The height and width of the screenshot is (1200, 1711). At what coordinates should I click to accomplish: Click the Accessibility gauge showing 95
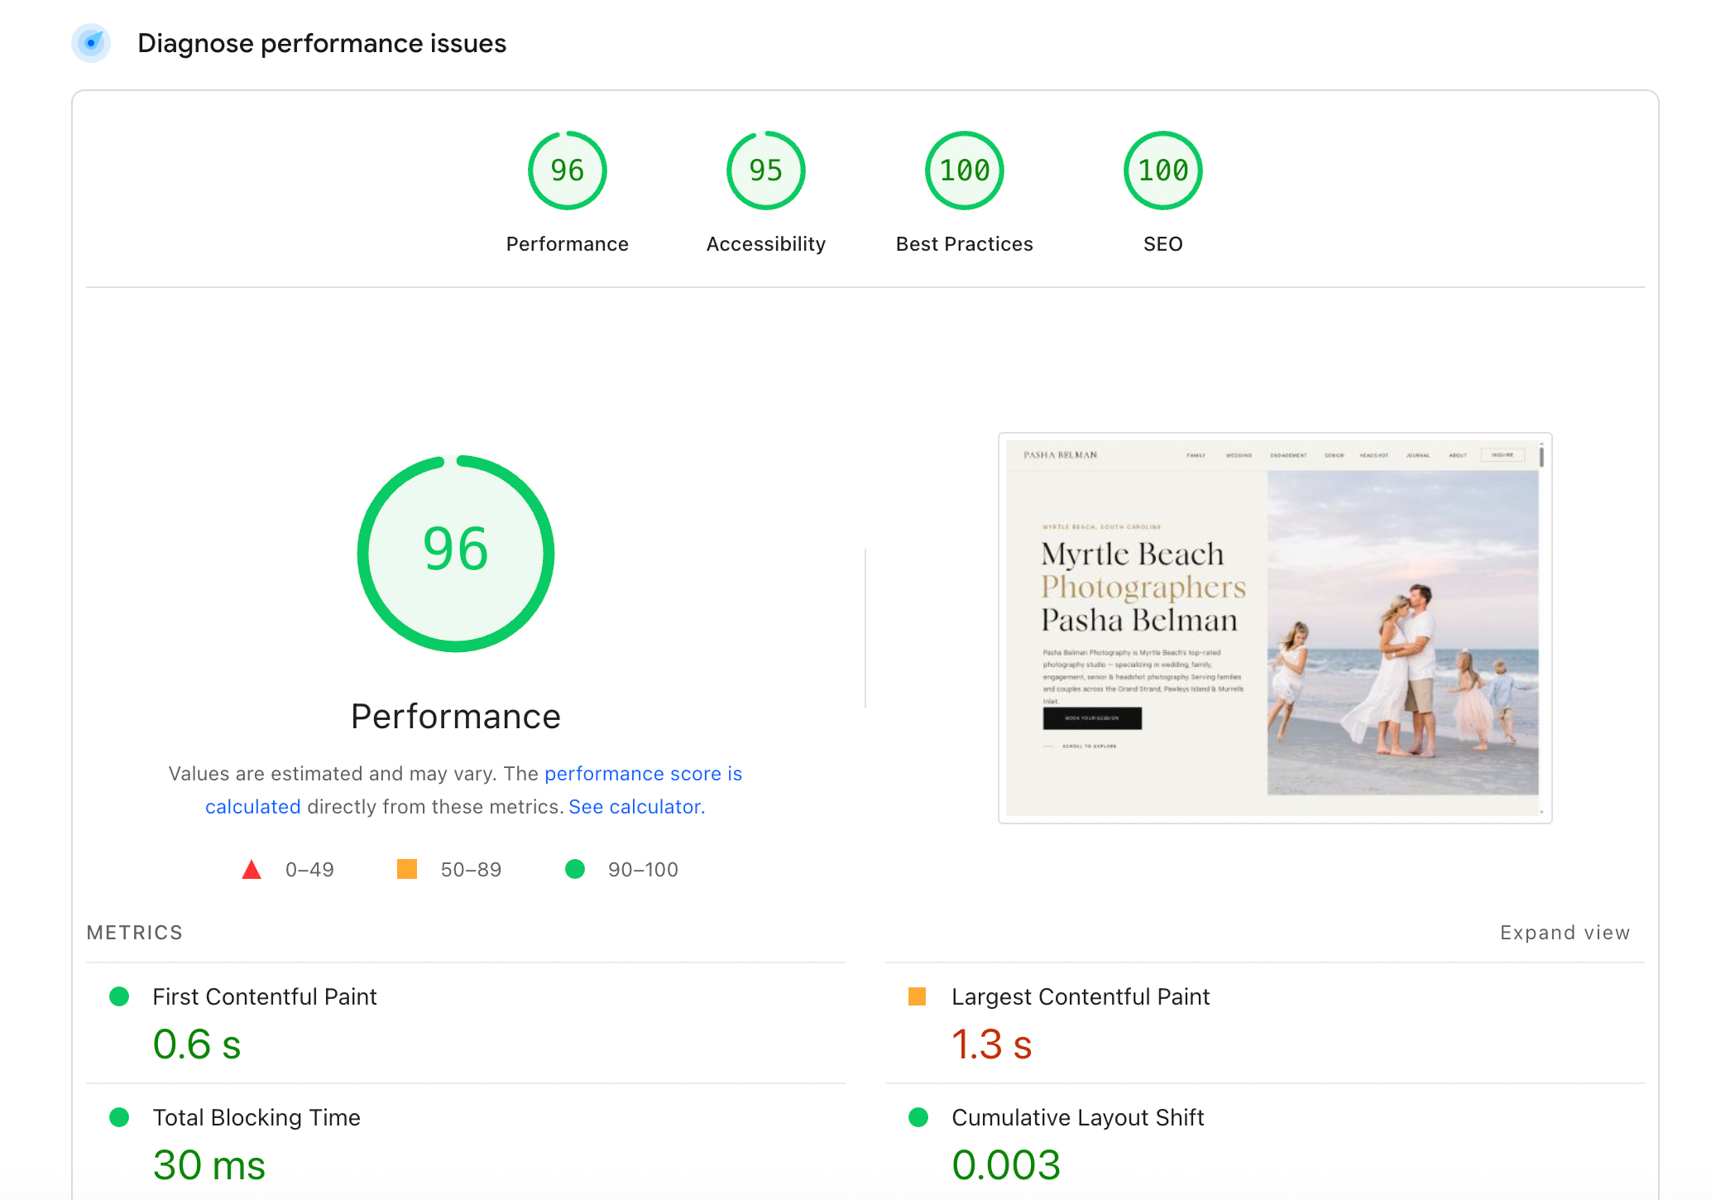point(765,170)
